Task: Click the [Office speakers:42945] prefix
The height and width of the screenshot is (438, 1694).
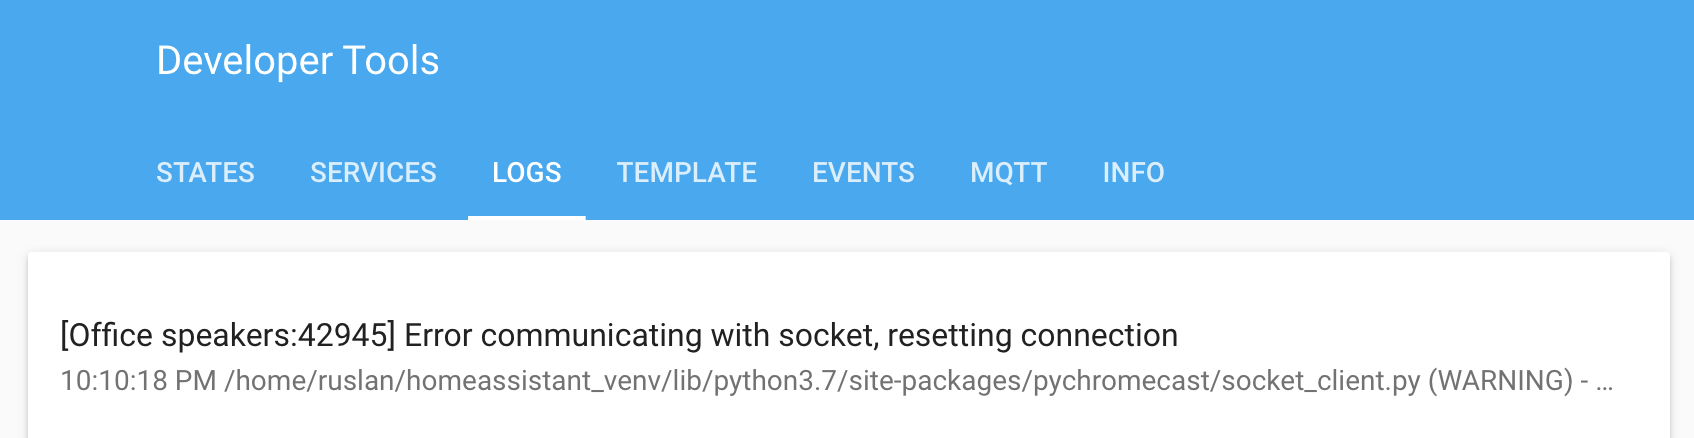Action: click(x=228, y=335)
